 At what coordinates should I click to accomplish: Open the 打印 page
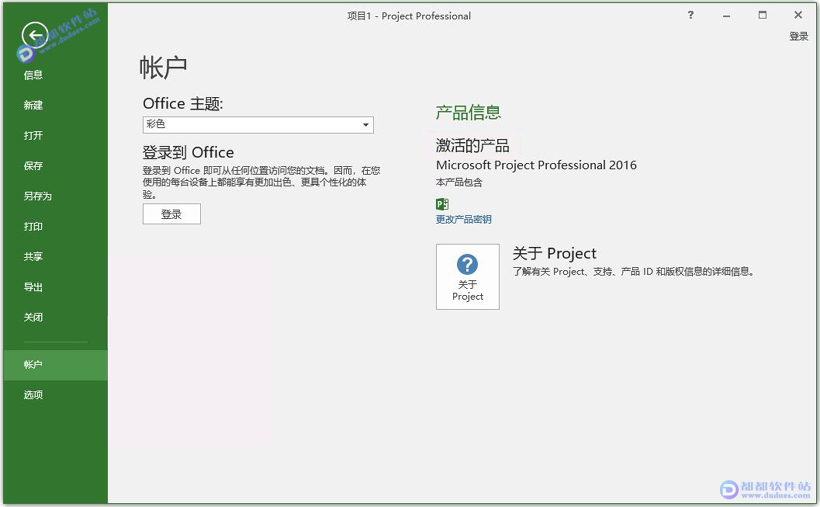point(33,227)
